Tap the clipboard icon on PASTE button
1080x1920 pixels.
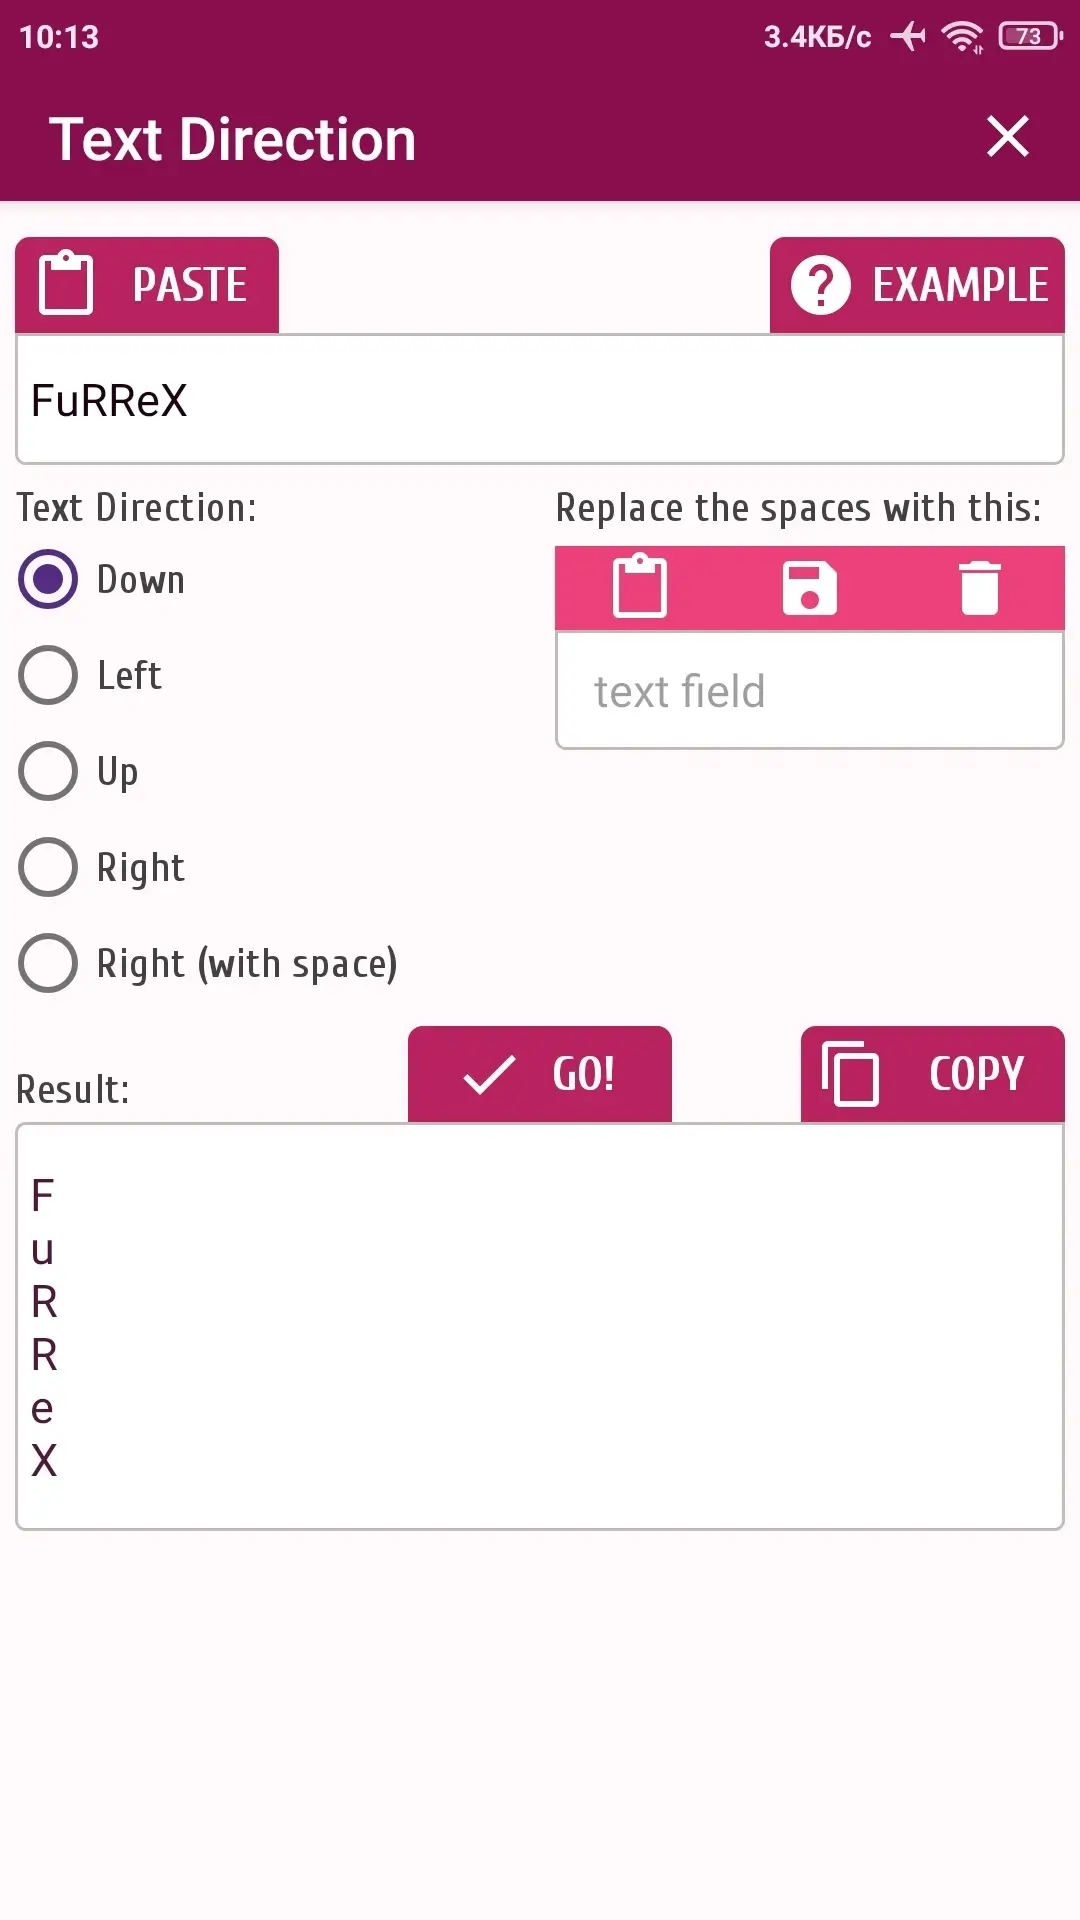[66, 284]
